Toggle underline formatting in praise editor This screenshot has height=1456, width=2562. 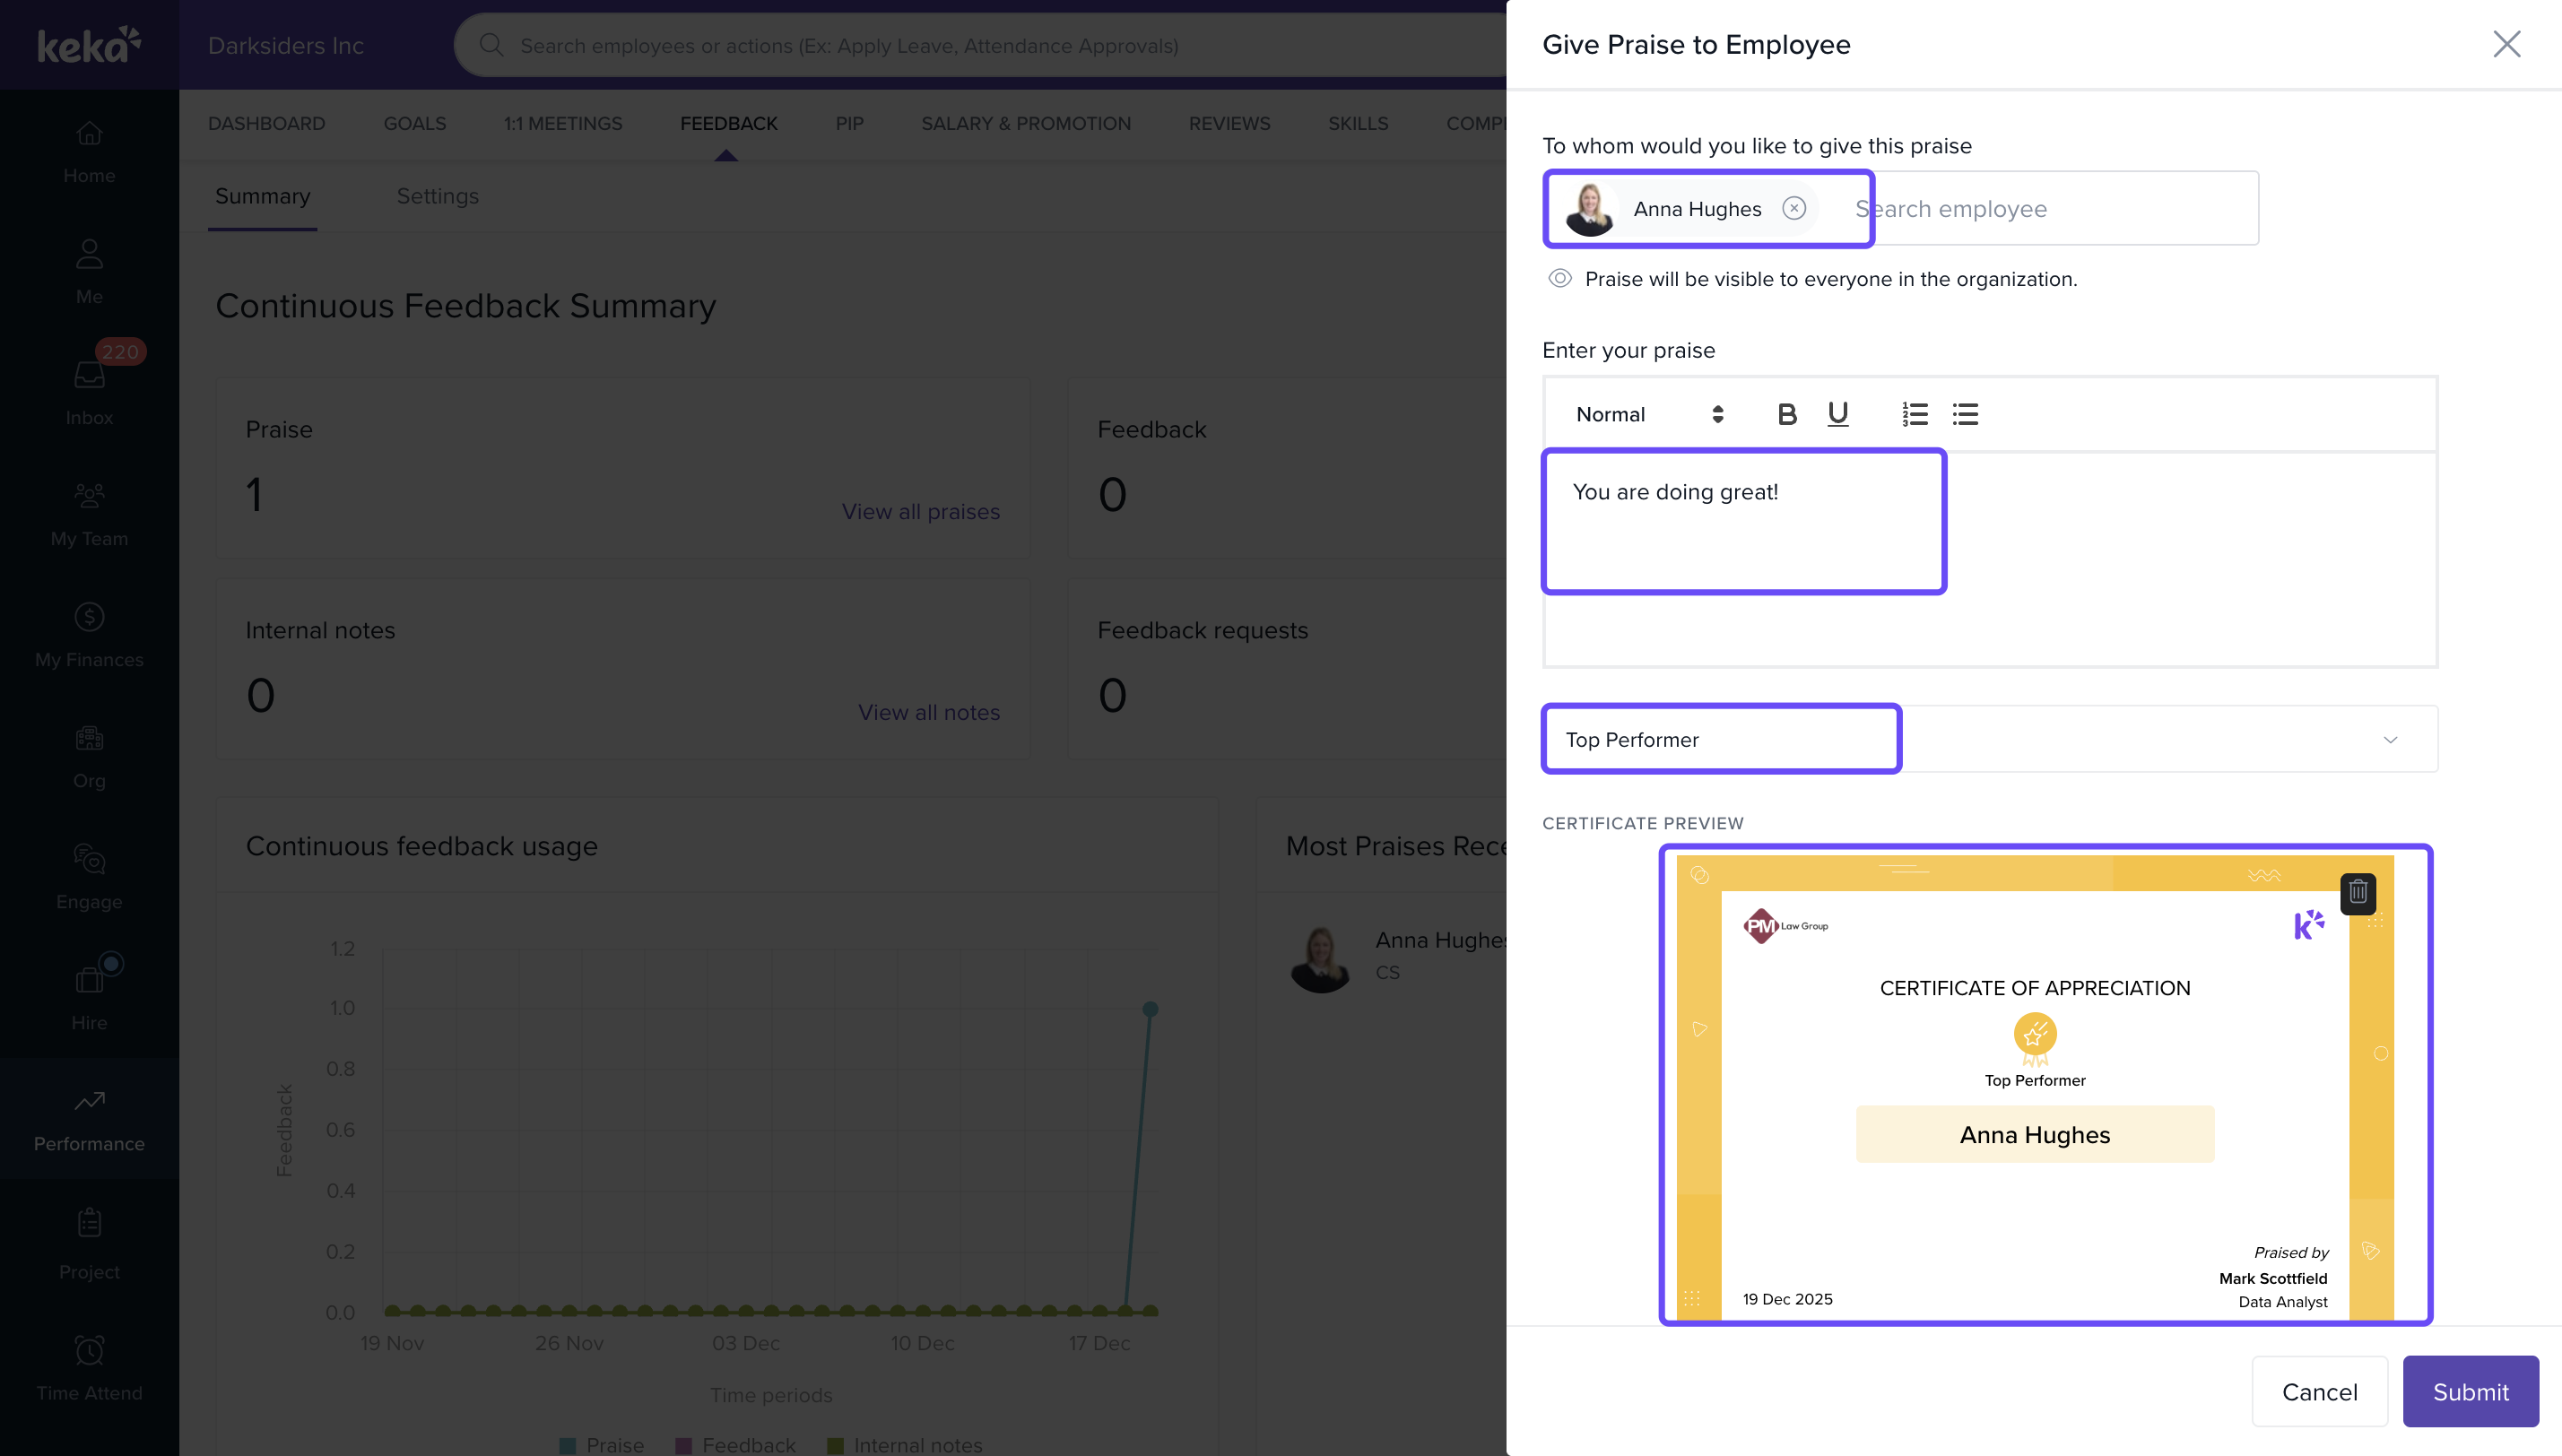click(1837, 414)
